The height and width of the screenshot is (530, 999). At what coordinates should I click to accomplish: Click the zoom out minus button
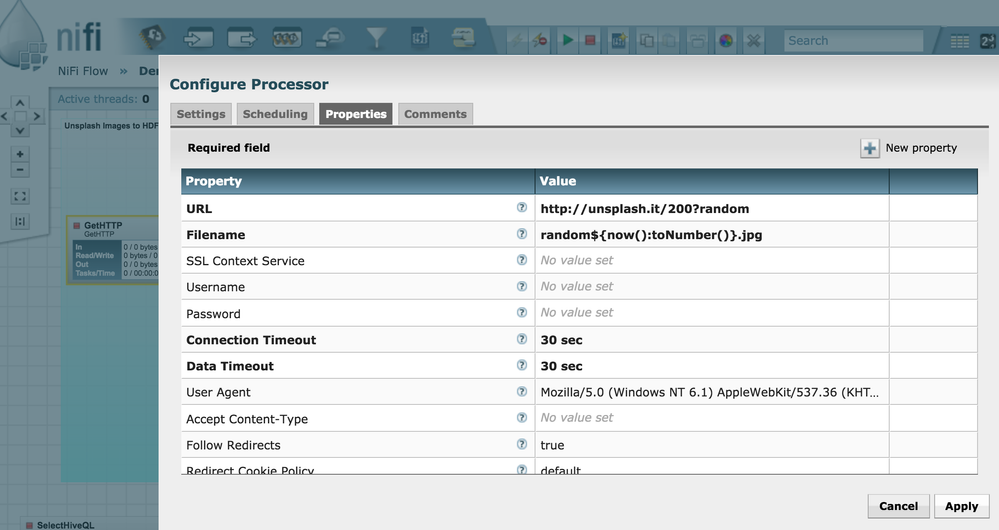pos(20,170)
